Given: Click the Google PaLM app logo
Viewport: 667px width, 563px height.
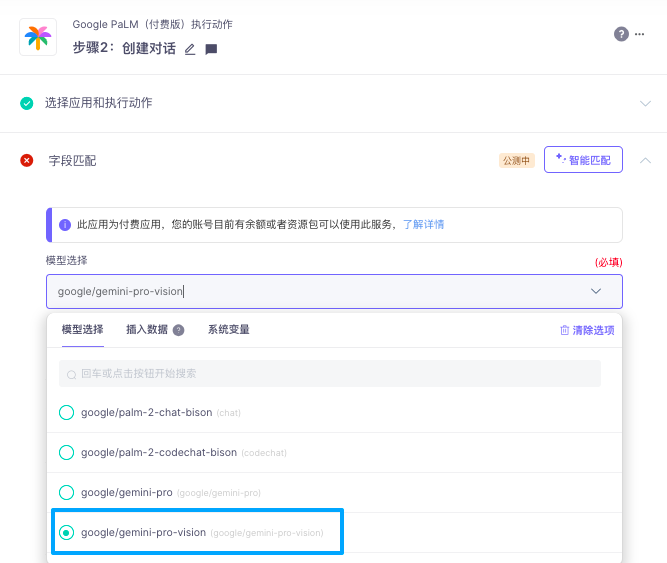Looking at the screenshot, I should pos(38,37).
